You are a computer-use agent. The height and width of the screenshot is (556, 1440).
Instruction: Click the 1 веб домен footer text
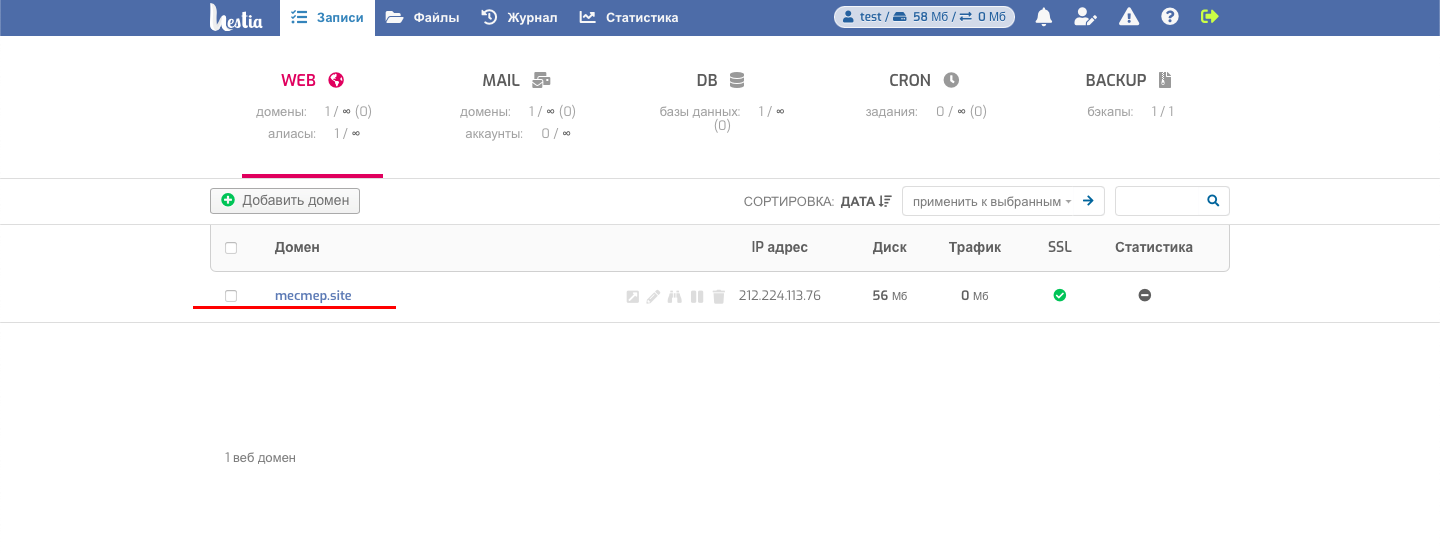[x=260, y=458]
